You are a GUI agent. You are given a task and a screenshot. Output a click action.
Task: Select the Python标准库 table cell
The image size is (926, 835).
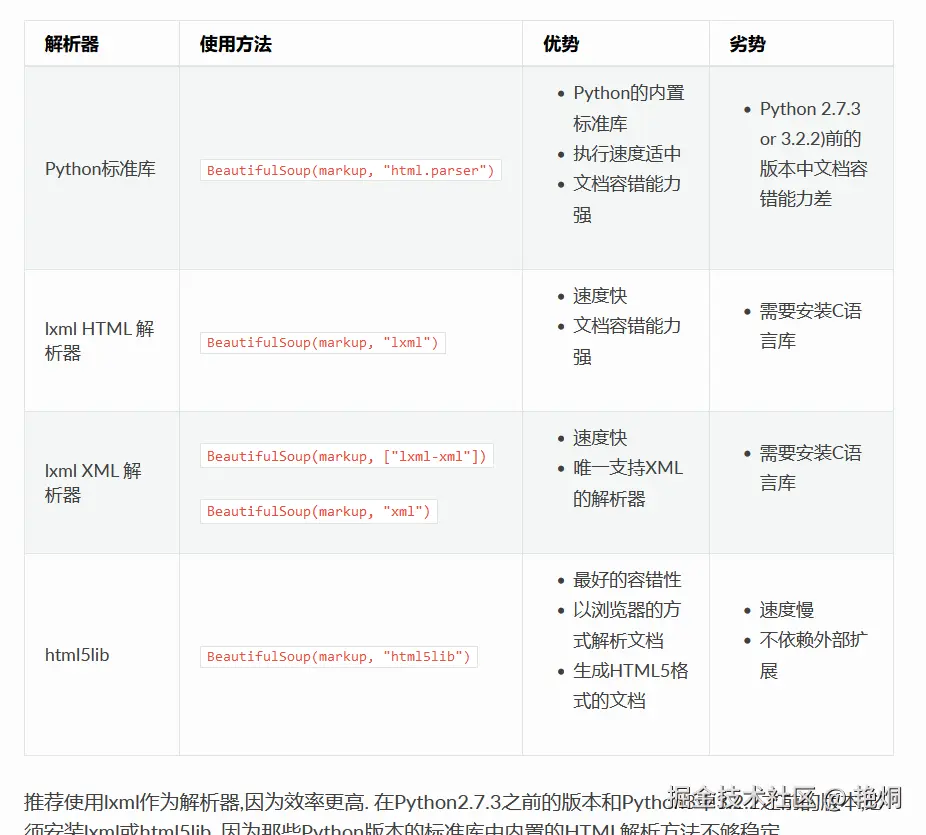[x=98, y=168]
